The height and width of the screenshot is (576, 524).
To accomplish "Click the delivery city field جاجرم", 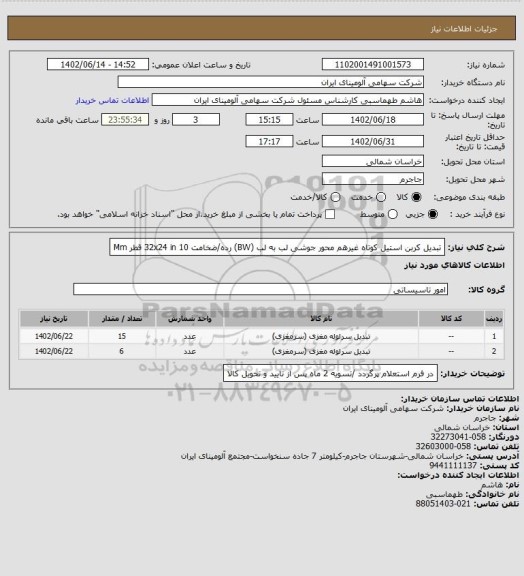I will 373,179.
